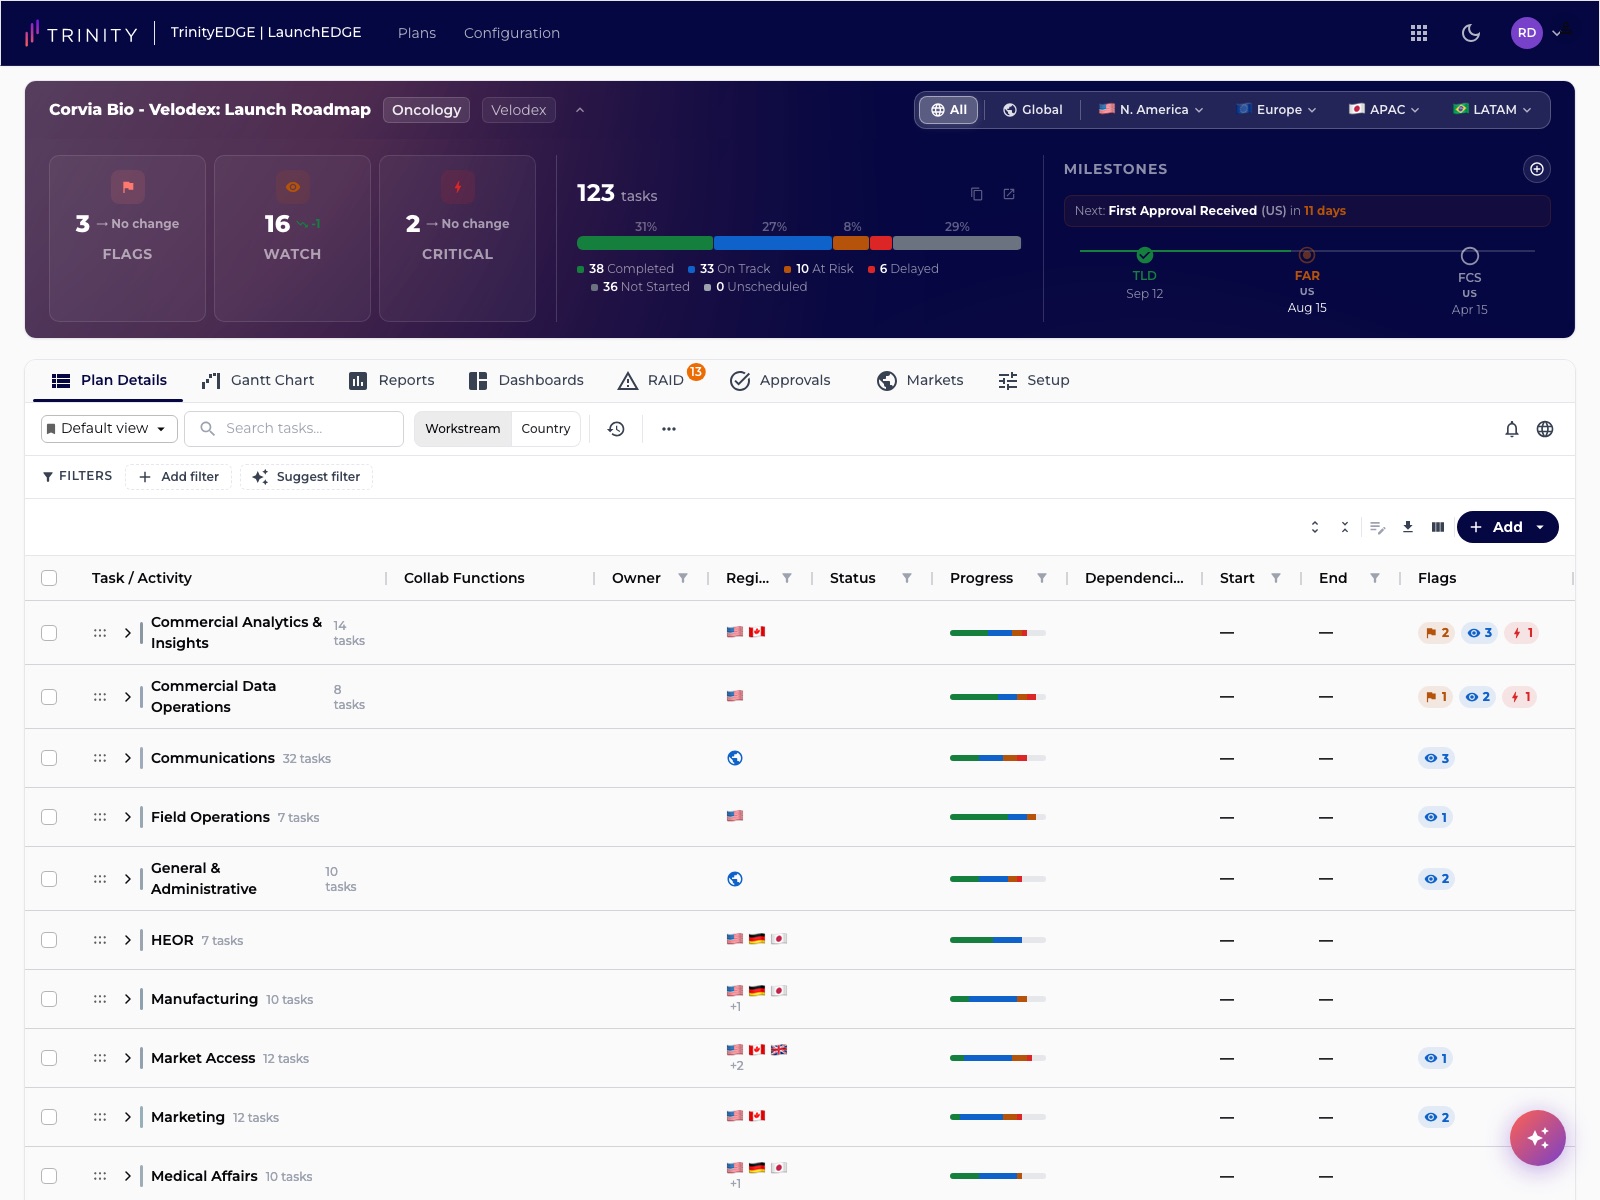The image size is (1600, 1200).
Task: Open the apps grid icon
Action: (x=1418, y=33)
